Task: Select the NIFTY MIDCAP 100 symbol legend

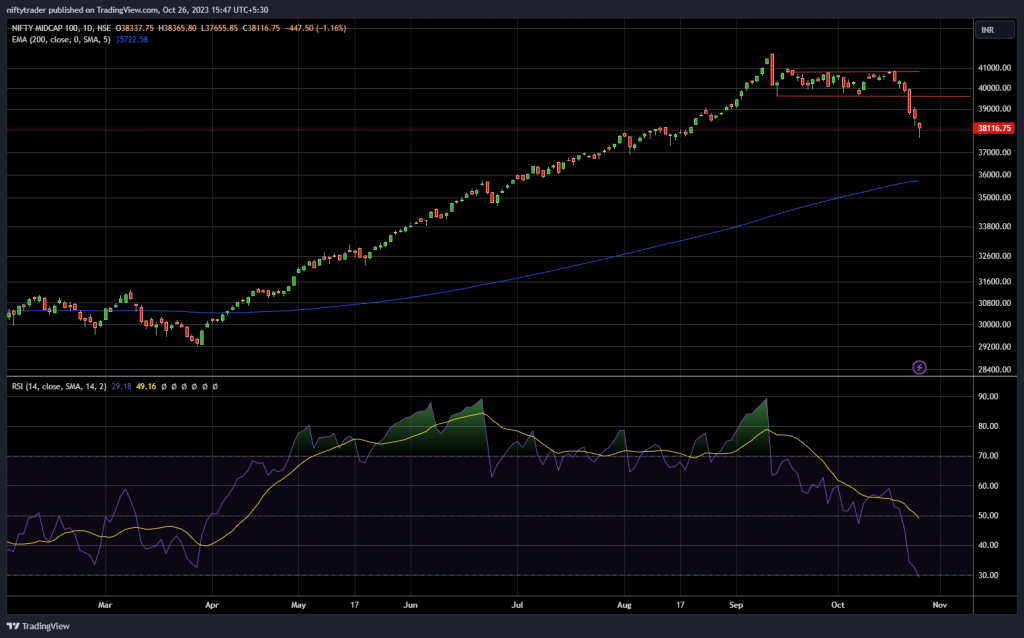Action: pyautogui.click(x=61, y=28)
